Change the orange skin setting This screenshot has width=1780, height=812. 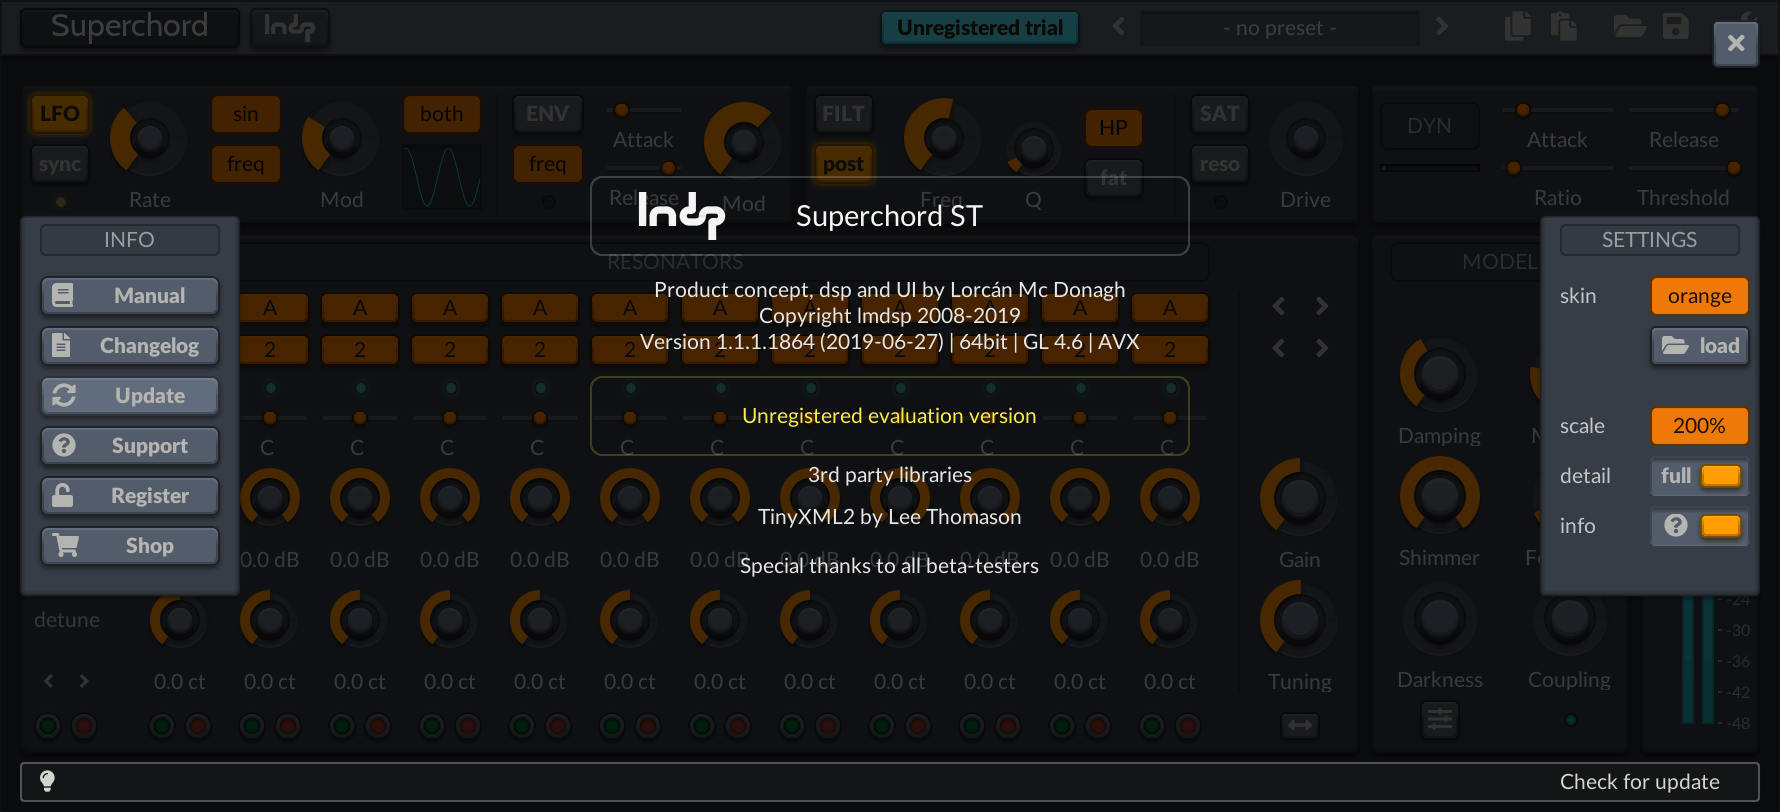1699,296
